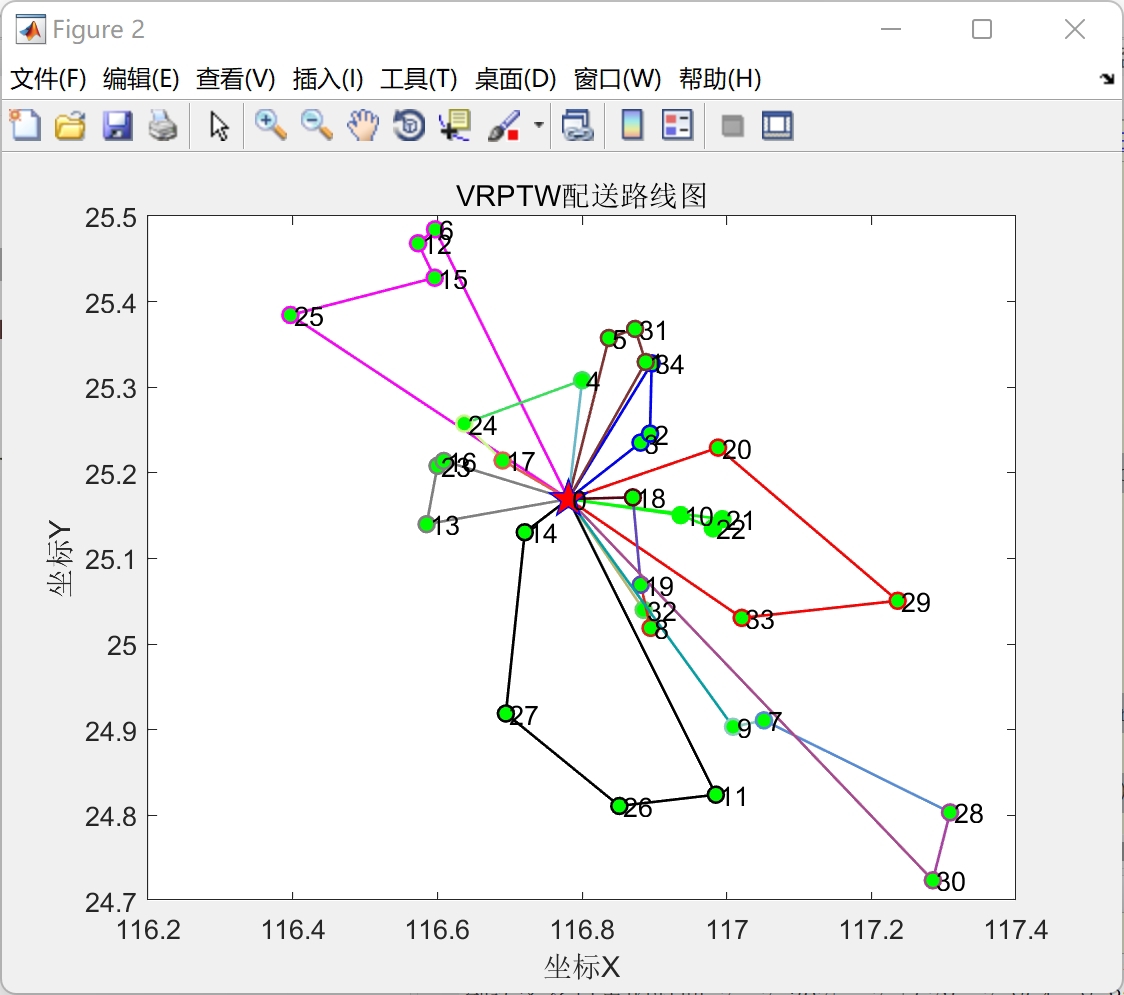Activate the Zoom In magnifier tool
This screenshot has height=995, width=1124.
(271, 125)
